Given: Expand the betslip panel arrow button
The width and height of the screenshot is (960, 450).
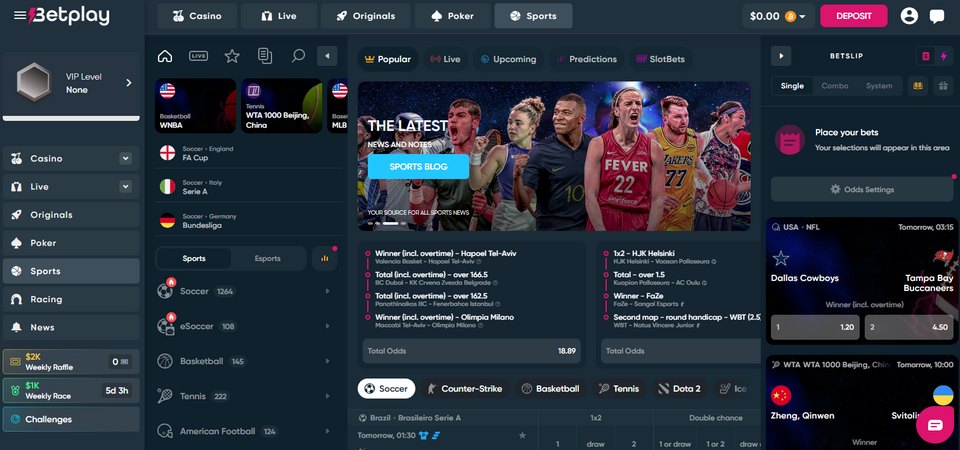Looking at the screenshot, I should click(x=781, y=56).
